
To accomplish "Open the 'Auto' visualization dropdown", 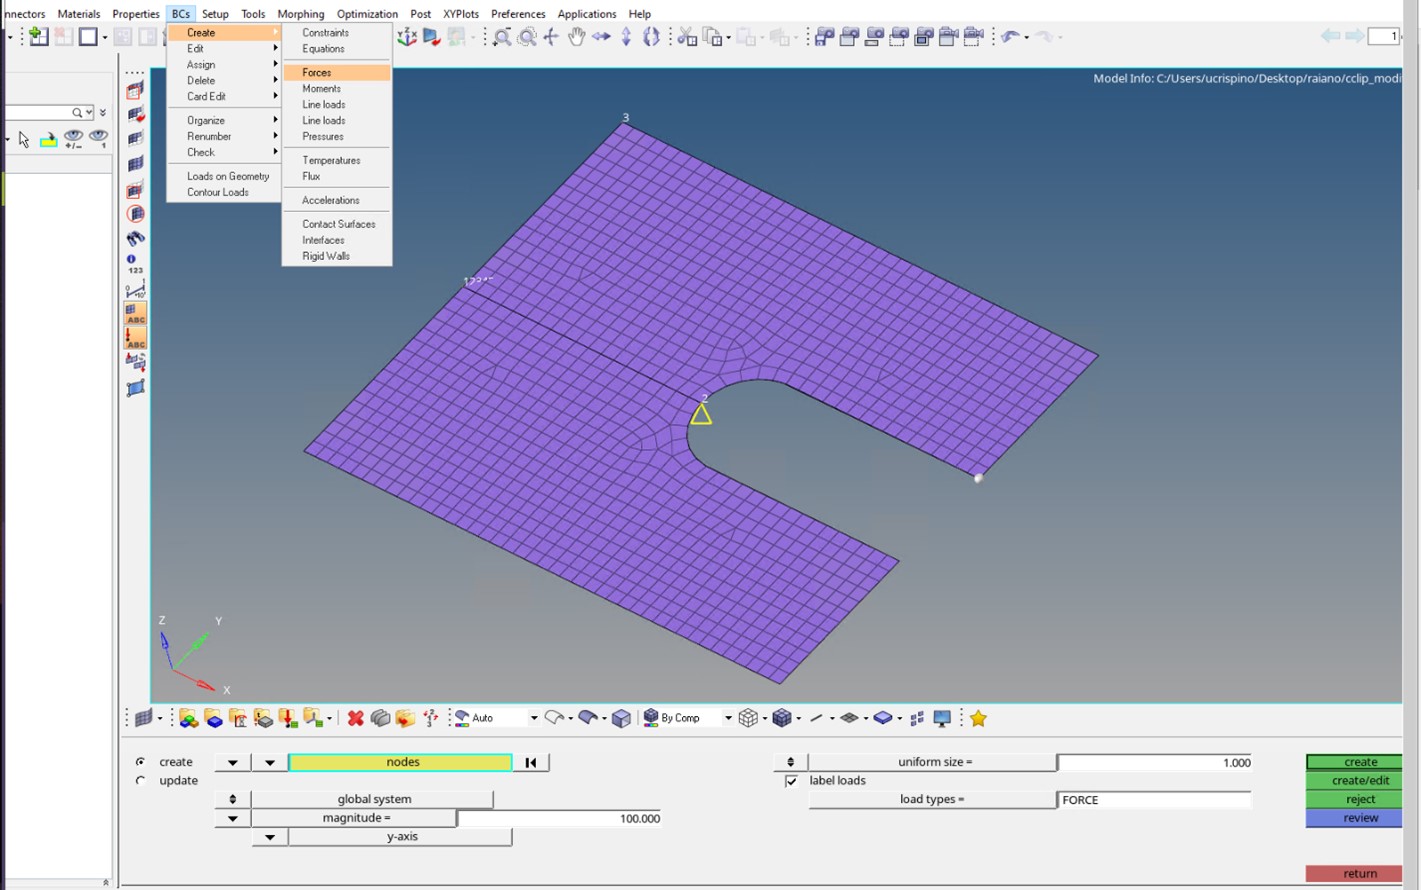I will coord(533,718).
